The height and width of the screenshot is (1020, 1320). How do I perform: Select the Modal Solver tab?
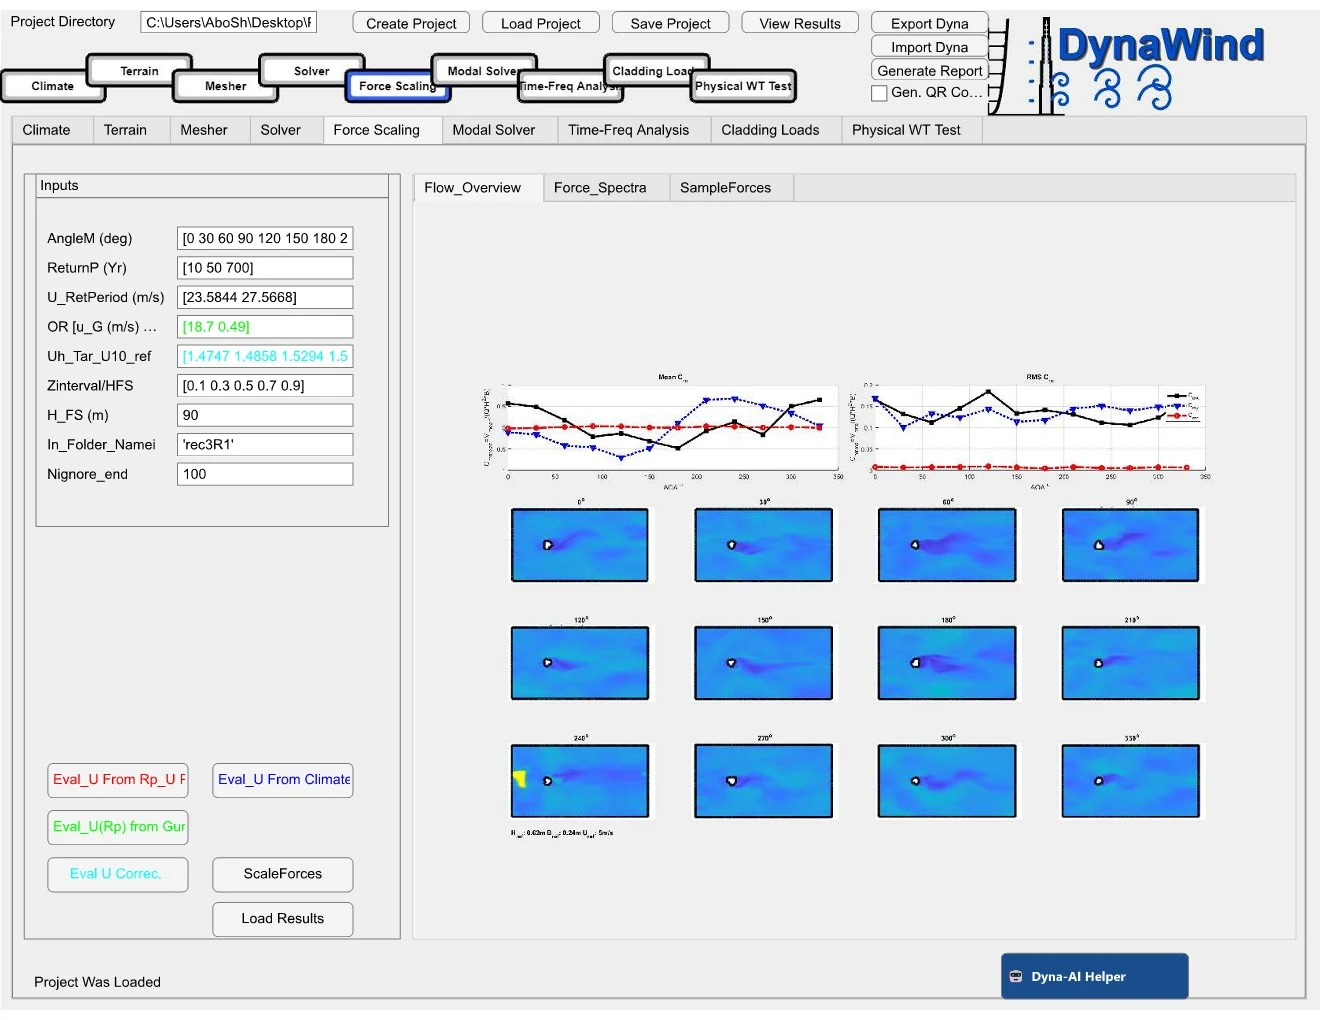tap(493, 130)
